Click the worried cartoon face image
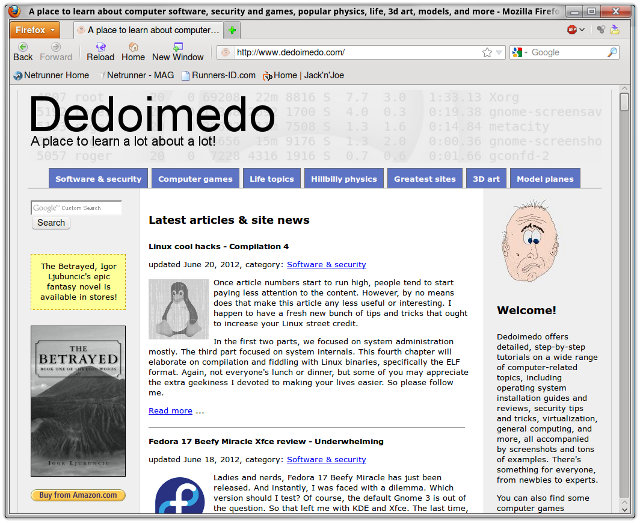 [x=530, y=241]
